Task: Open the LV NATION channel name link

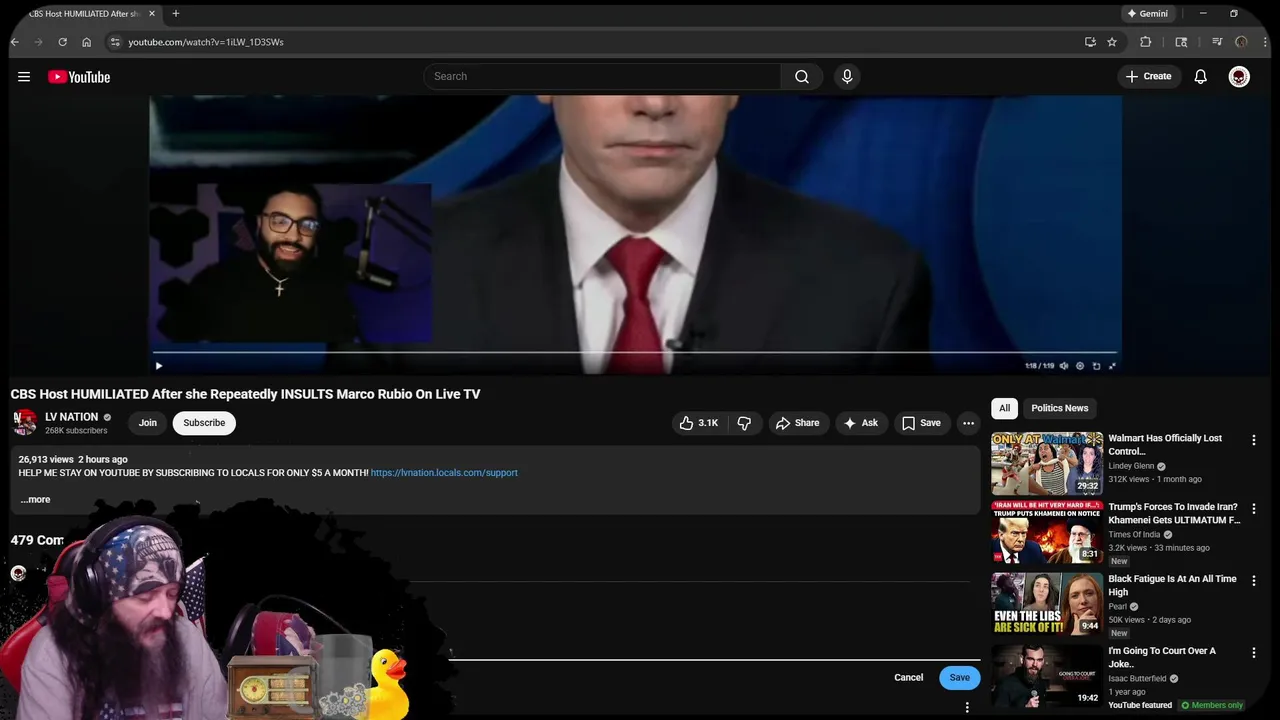Action: [71, 417]
